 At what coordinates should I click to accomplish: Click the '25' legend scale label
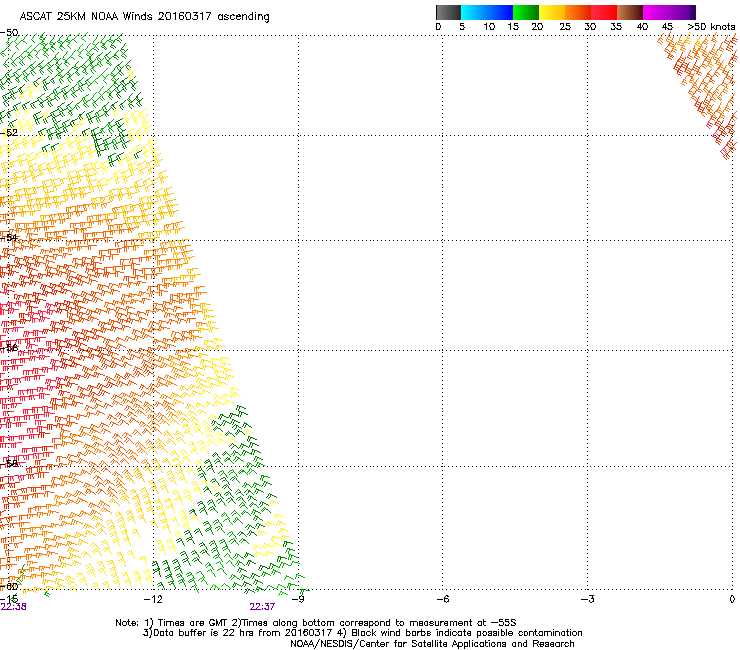coord(565,27)
